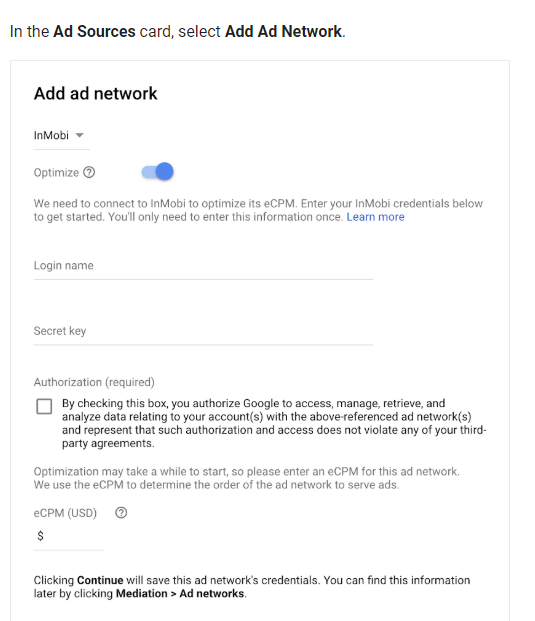
Task: Click bold Add Ad Network instruction text
Action: (283, 31)
